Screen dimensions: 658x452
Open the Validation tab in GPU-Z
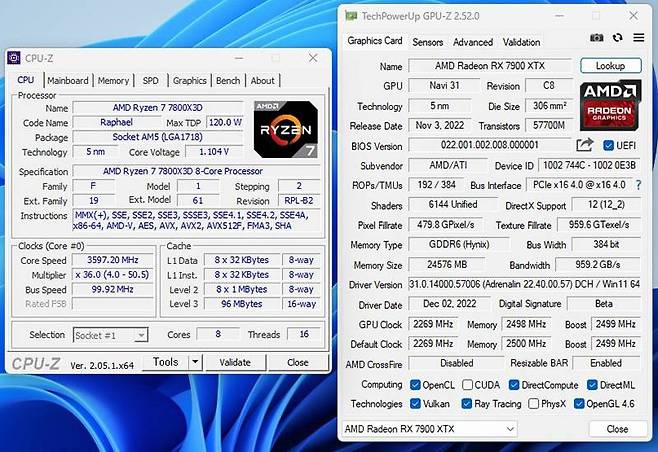pyautogui.click(x=522, y=42)
